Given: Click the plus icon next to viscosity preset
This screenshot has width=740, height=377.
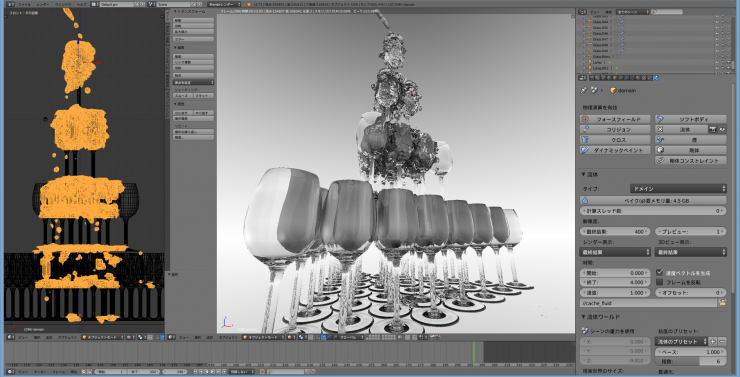Looking at the screenshot, I should coord(713,341).
